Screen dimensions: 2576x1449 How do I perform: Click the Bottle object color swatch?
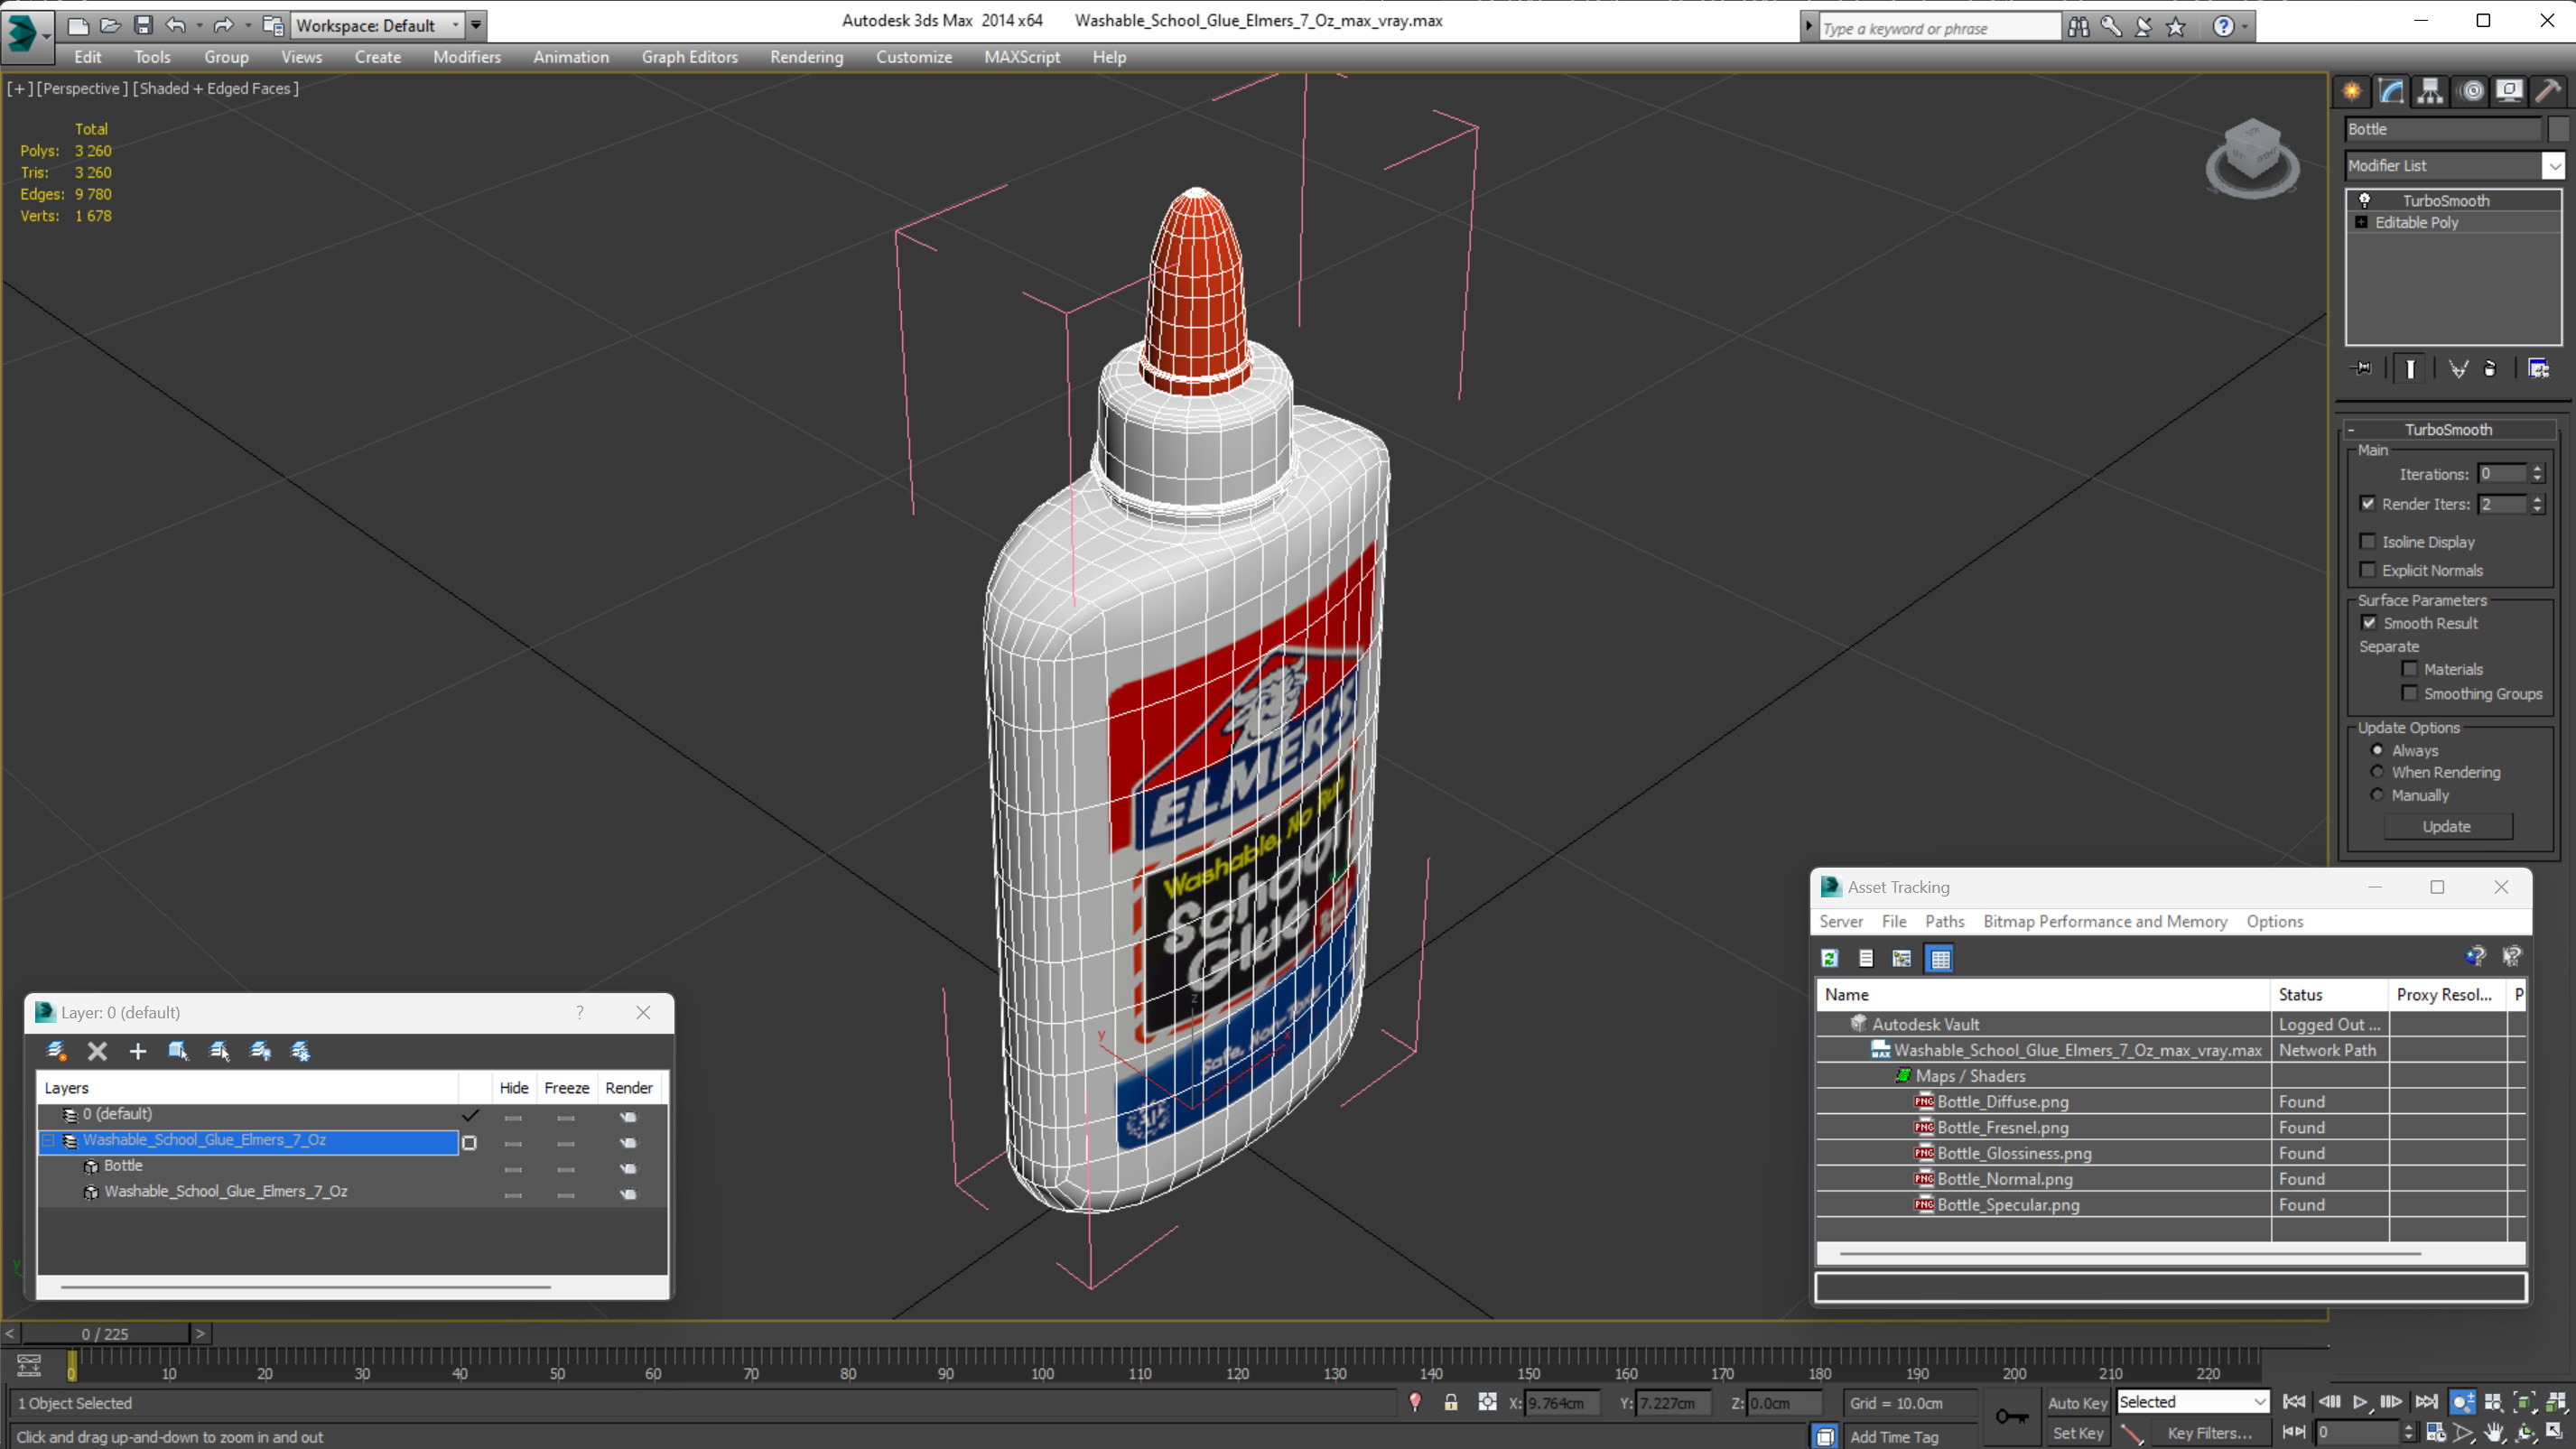pos(2558,129)
